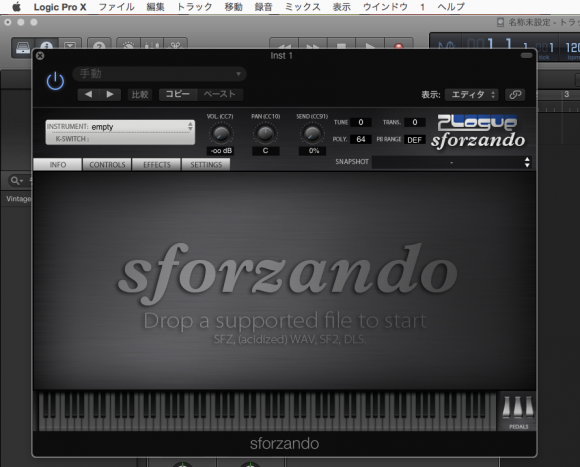Open the Library icon in Logic toolbar

coord(23,47)
